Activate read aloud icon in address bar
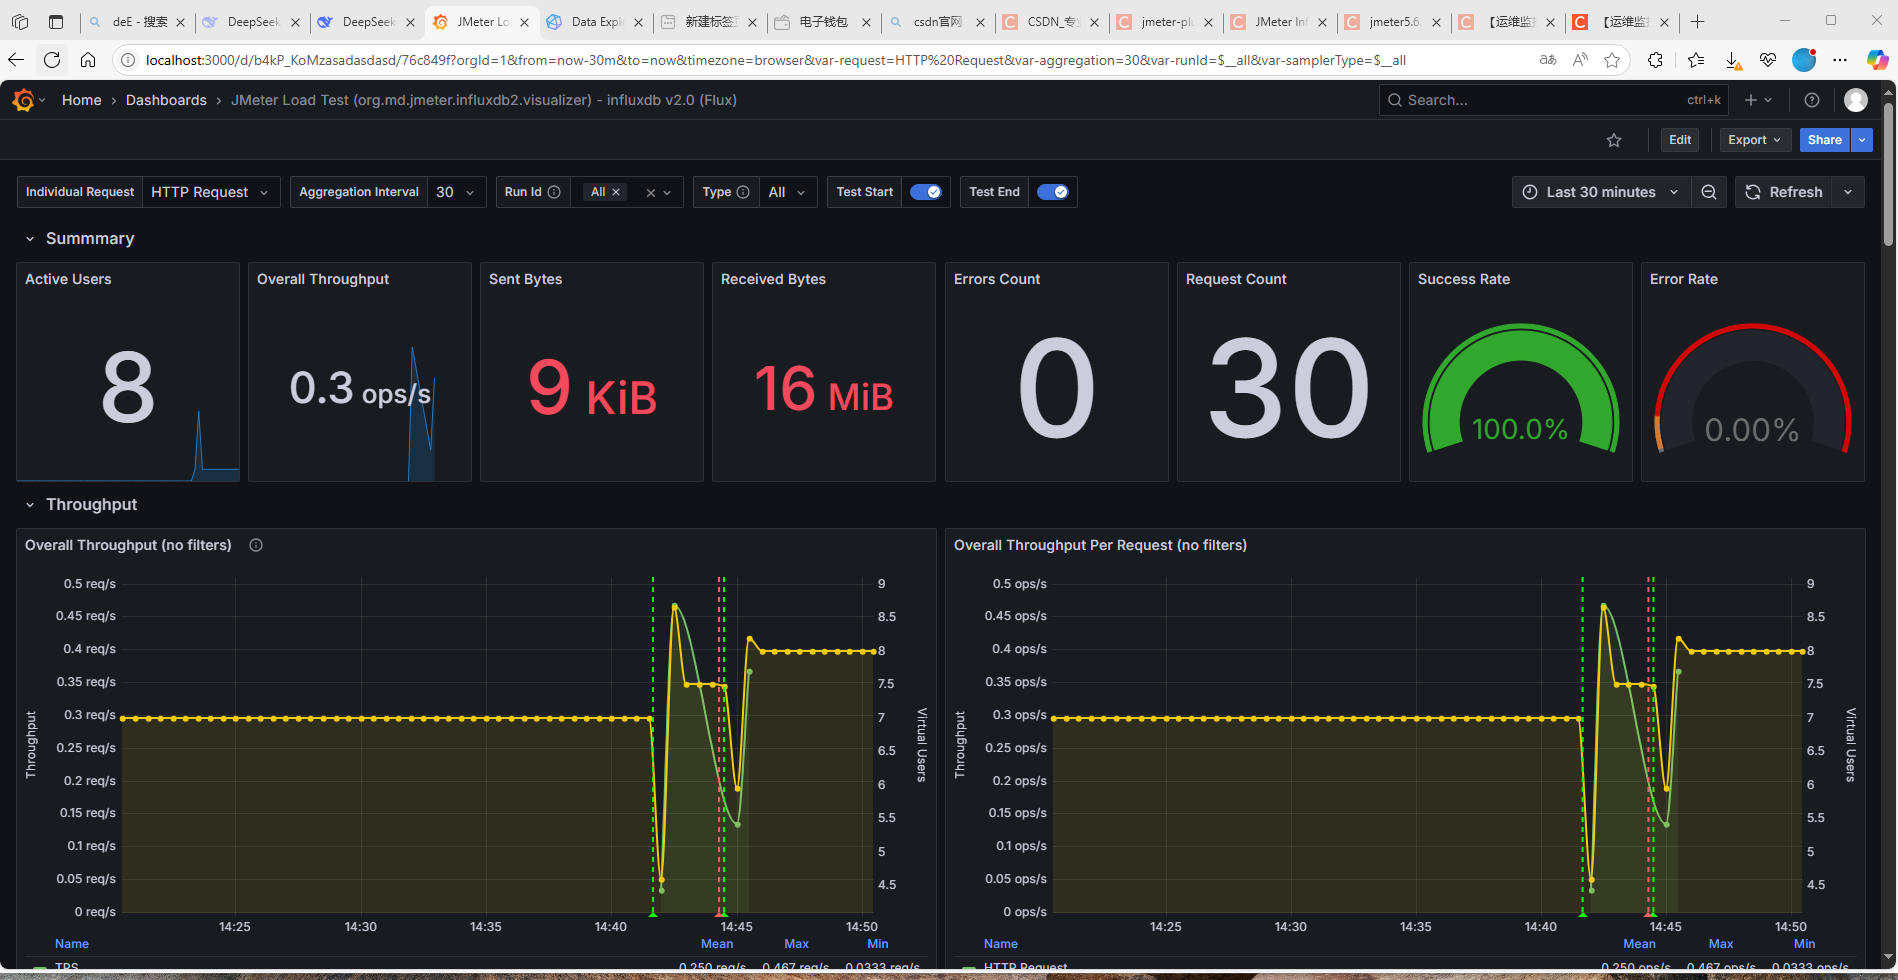 pos(1580,60)
